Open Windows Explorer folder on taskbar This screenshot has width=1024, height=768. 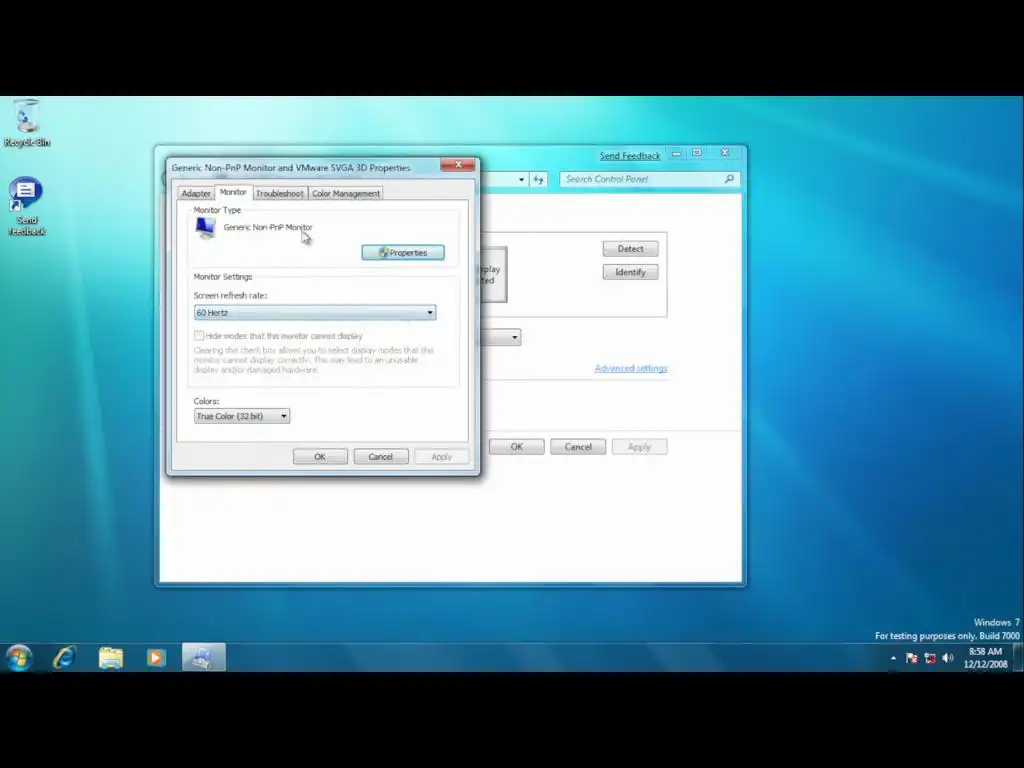[111, 658]
